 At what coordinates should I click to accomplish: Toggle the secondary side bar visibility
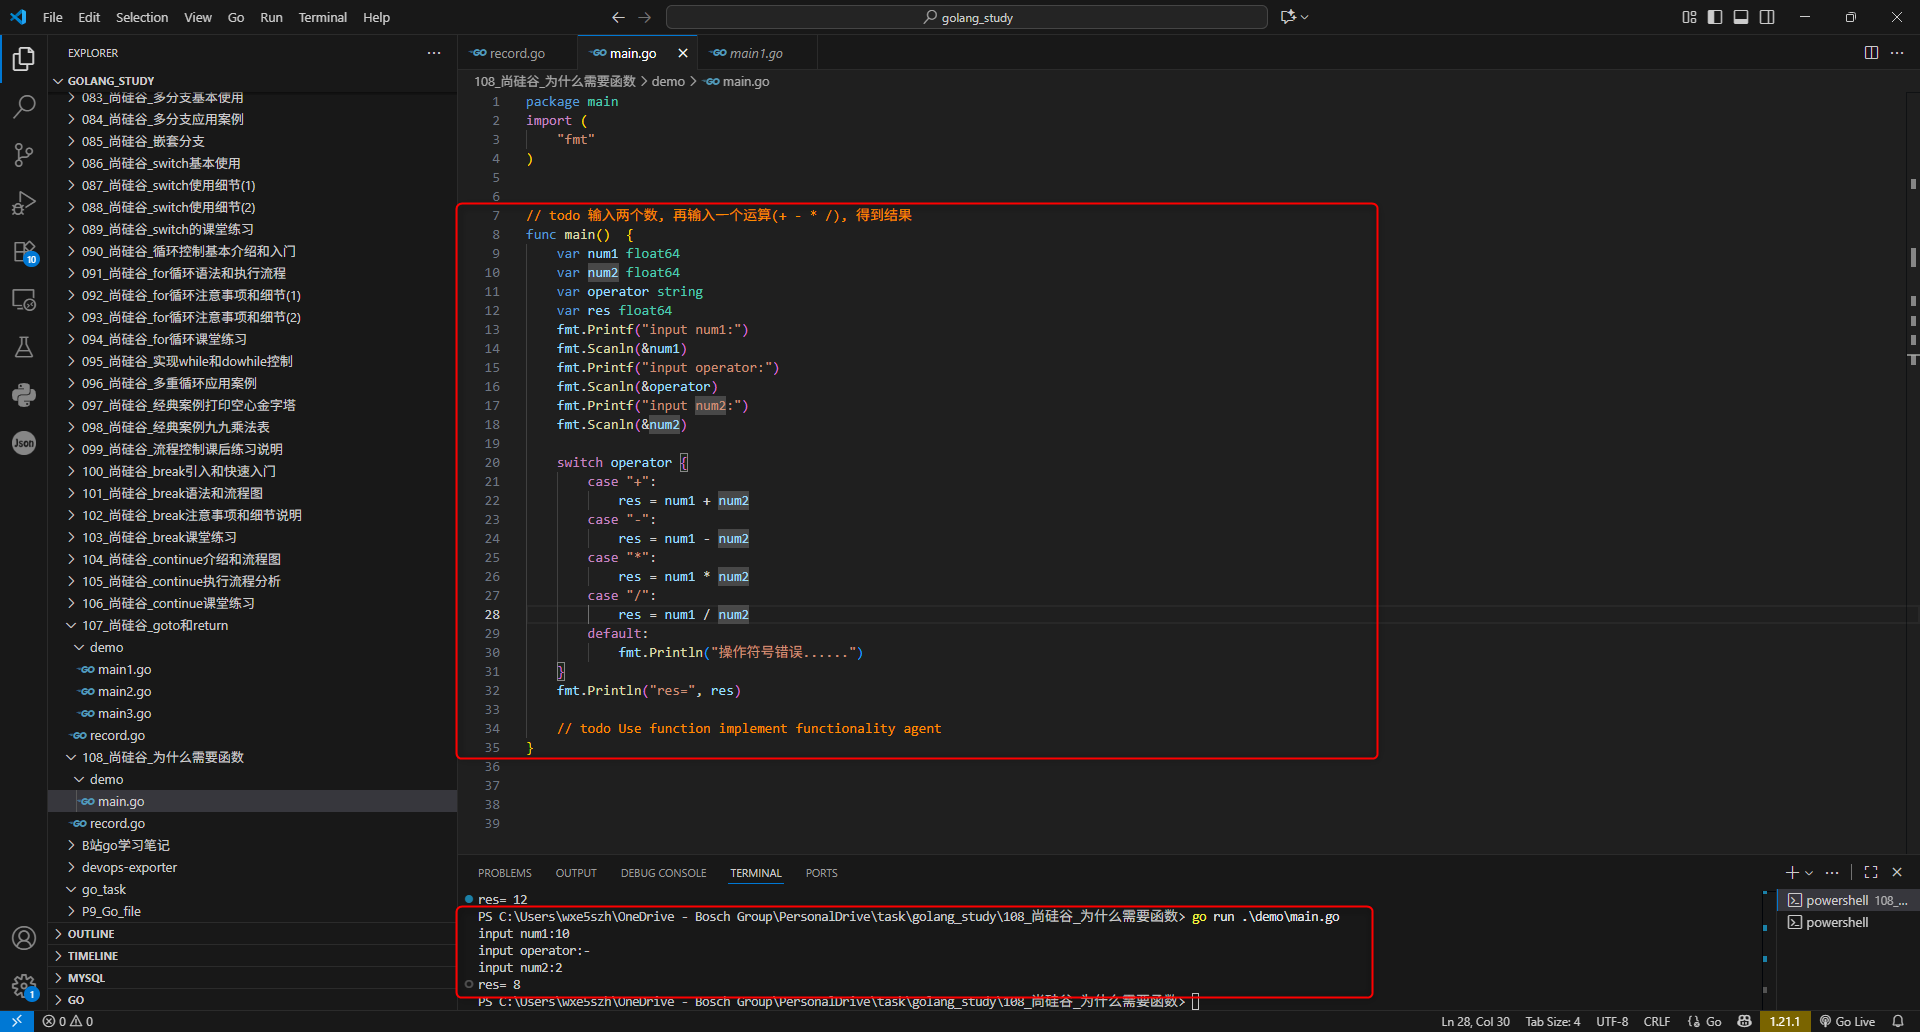tap(1767, 17)
